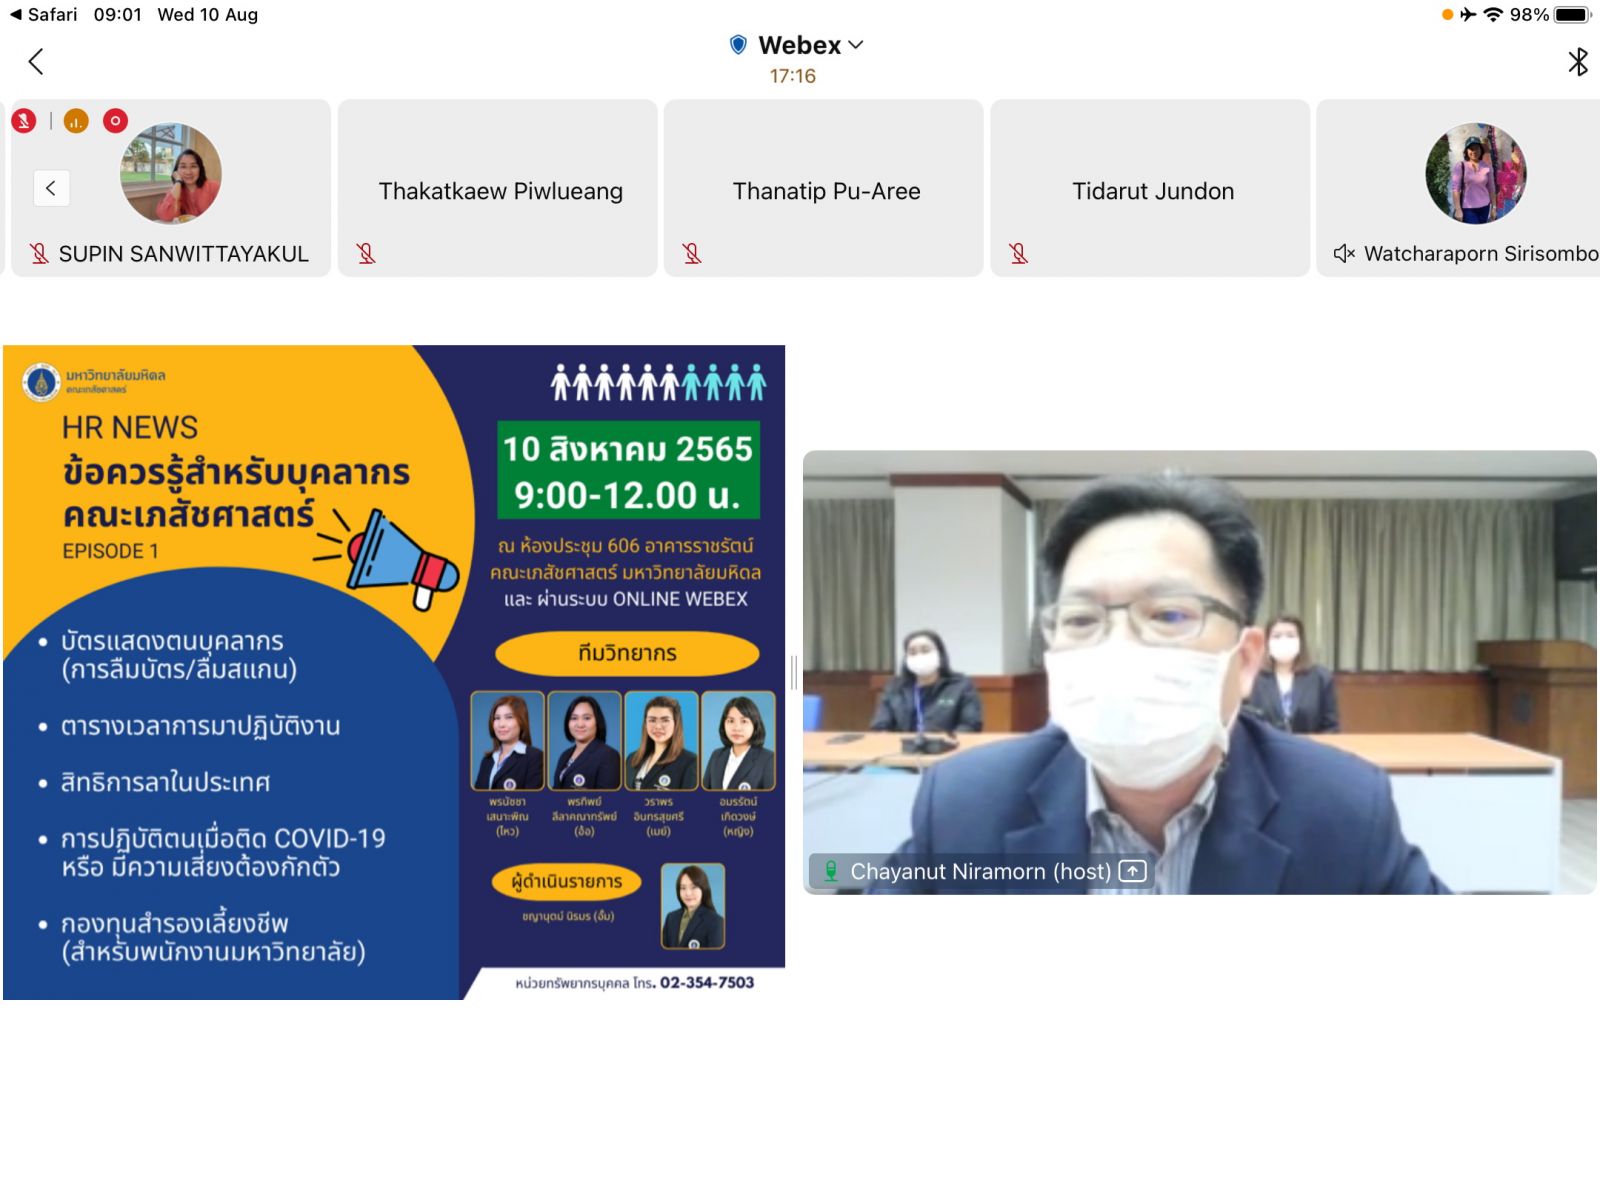Tap the Chayanut Niramorn (host) name label
Image resolution: width=1600 pixels, height=1200 pixels.
tap(980, 871)
